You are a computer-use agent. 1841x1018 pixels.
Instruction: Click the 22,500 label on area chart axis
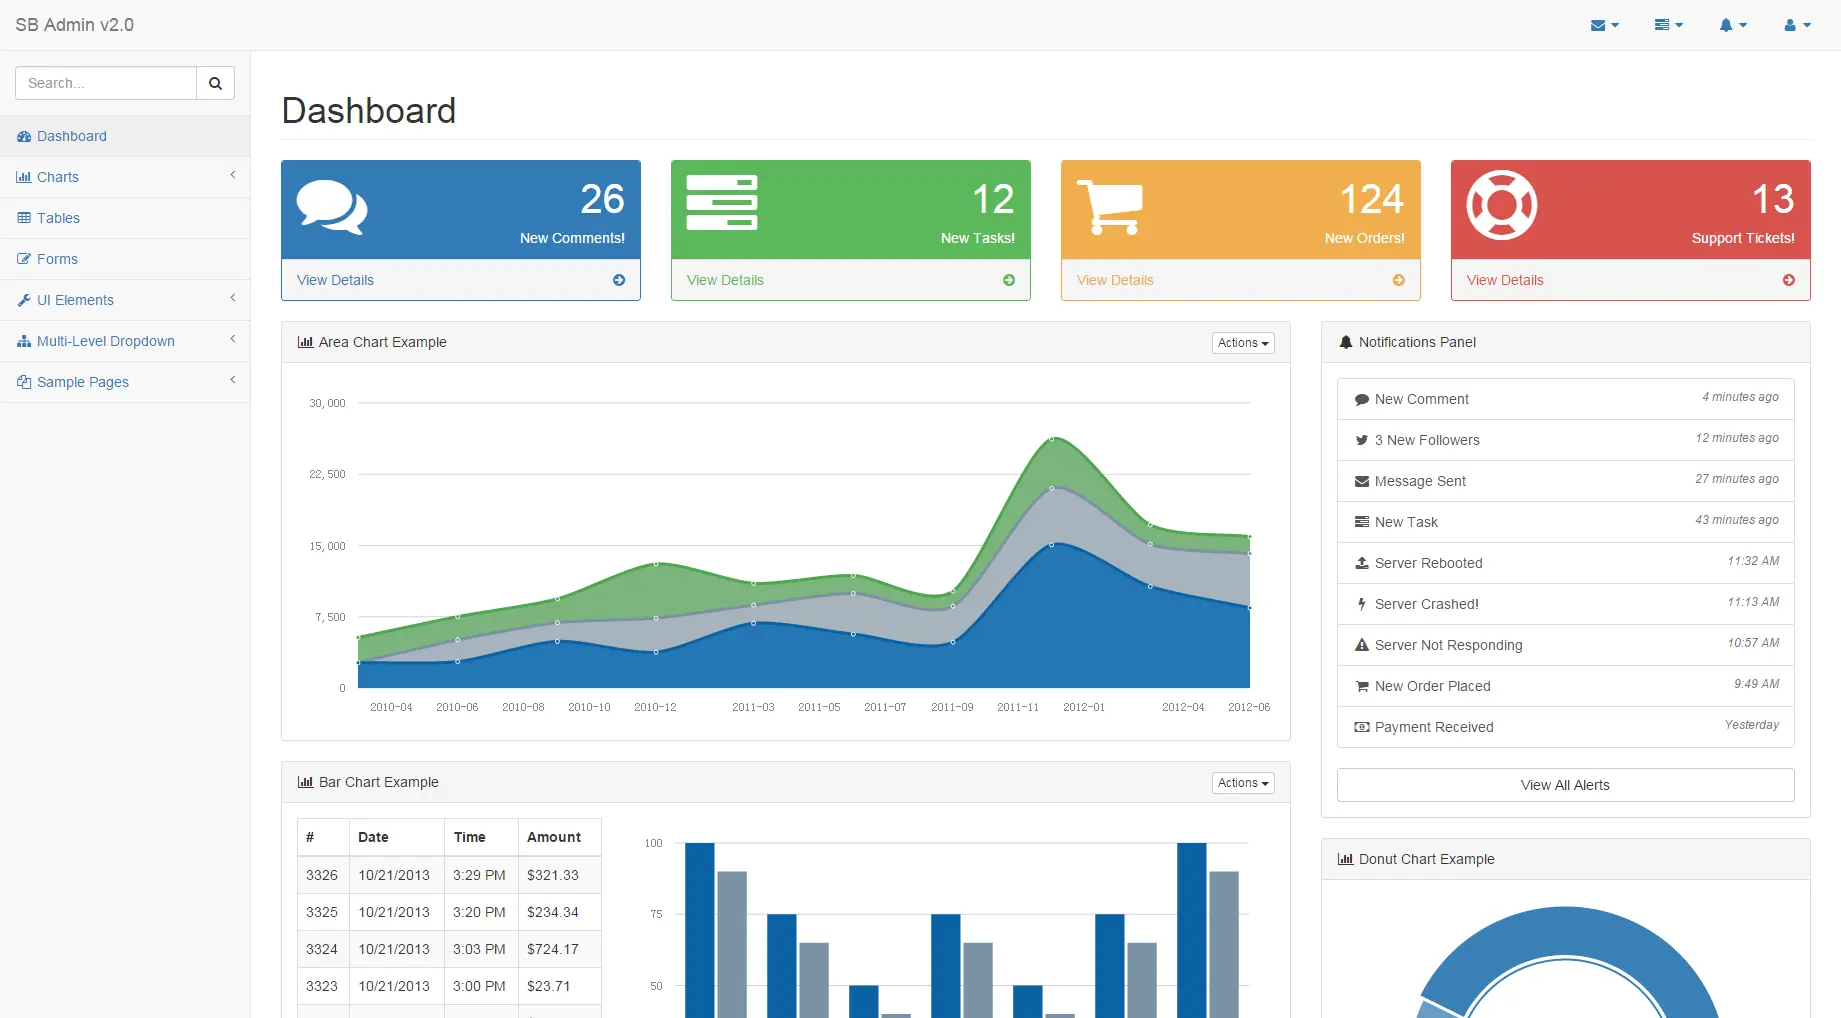click(x=327, y=474)
